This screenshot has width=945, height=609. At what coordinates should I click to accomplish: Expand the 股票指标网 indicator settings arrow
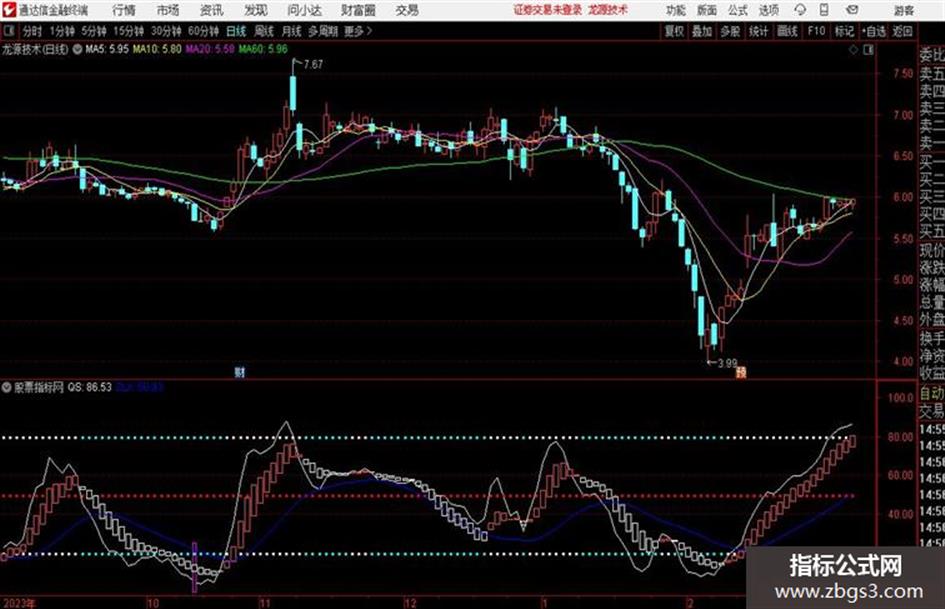point(7,387)
